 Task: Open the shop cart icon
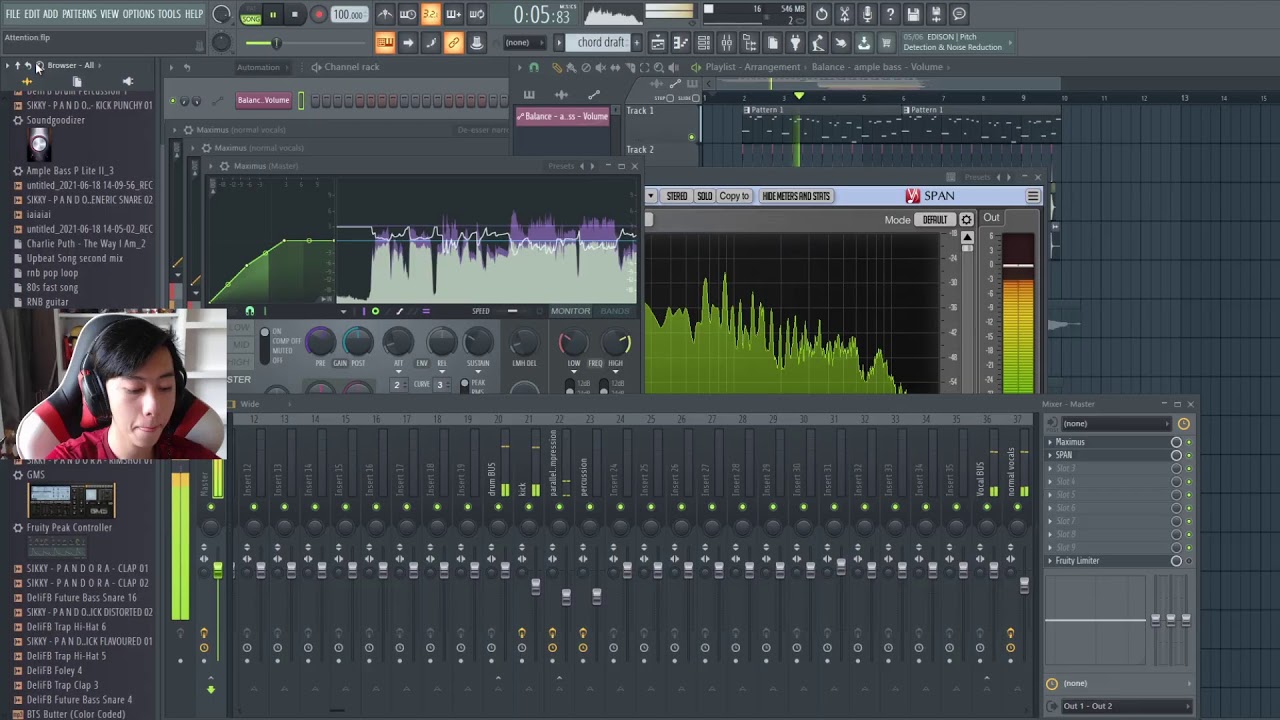886,43
